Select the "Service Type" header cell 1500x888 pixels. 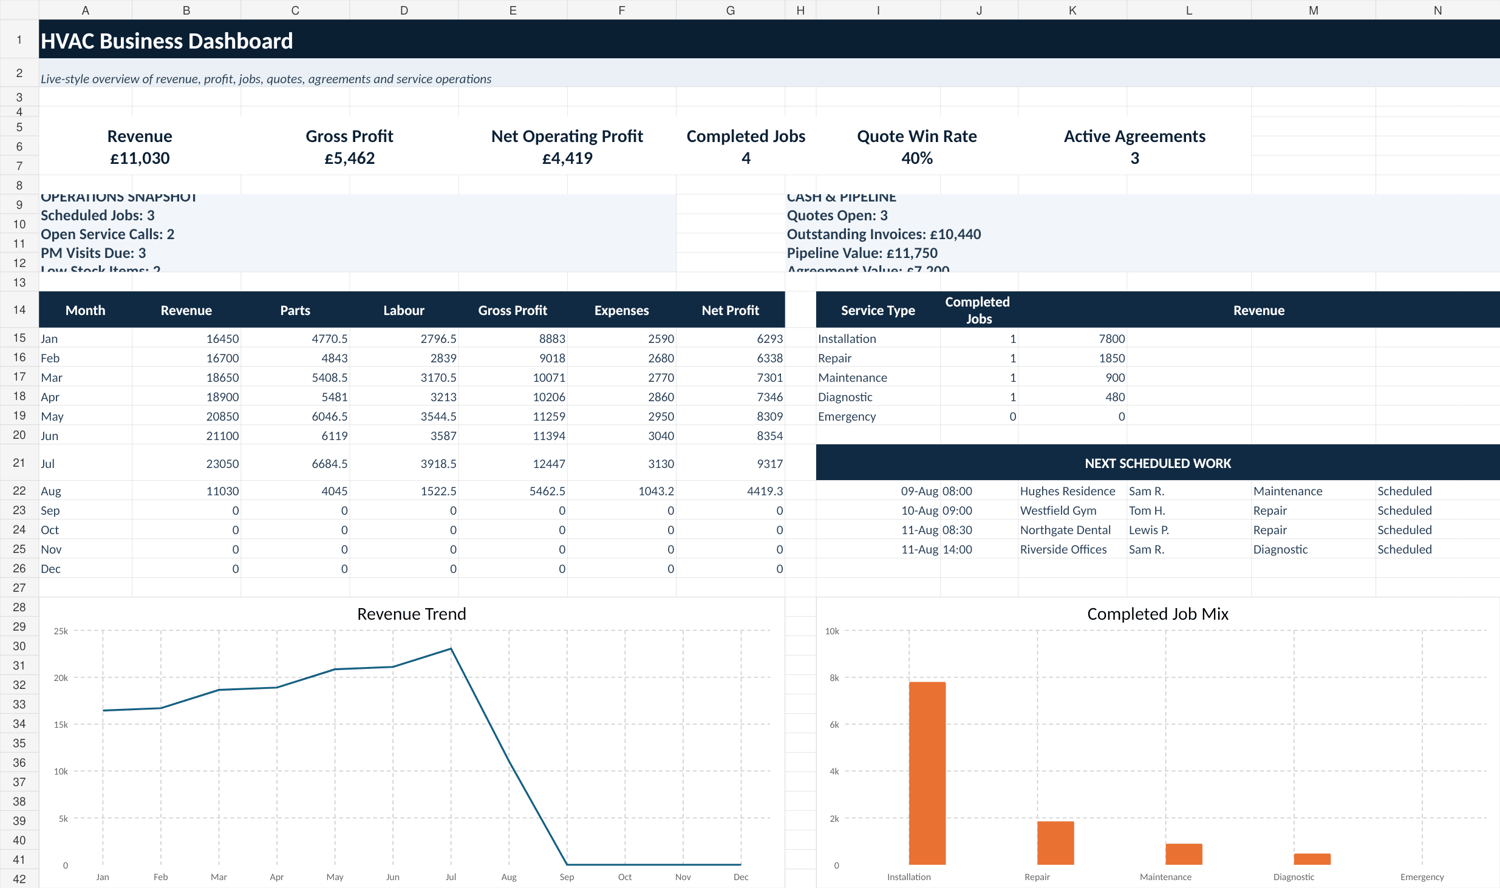tap(878, 310)
